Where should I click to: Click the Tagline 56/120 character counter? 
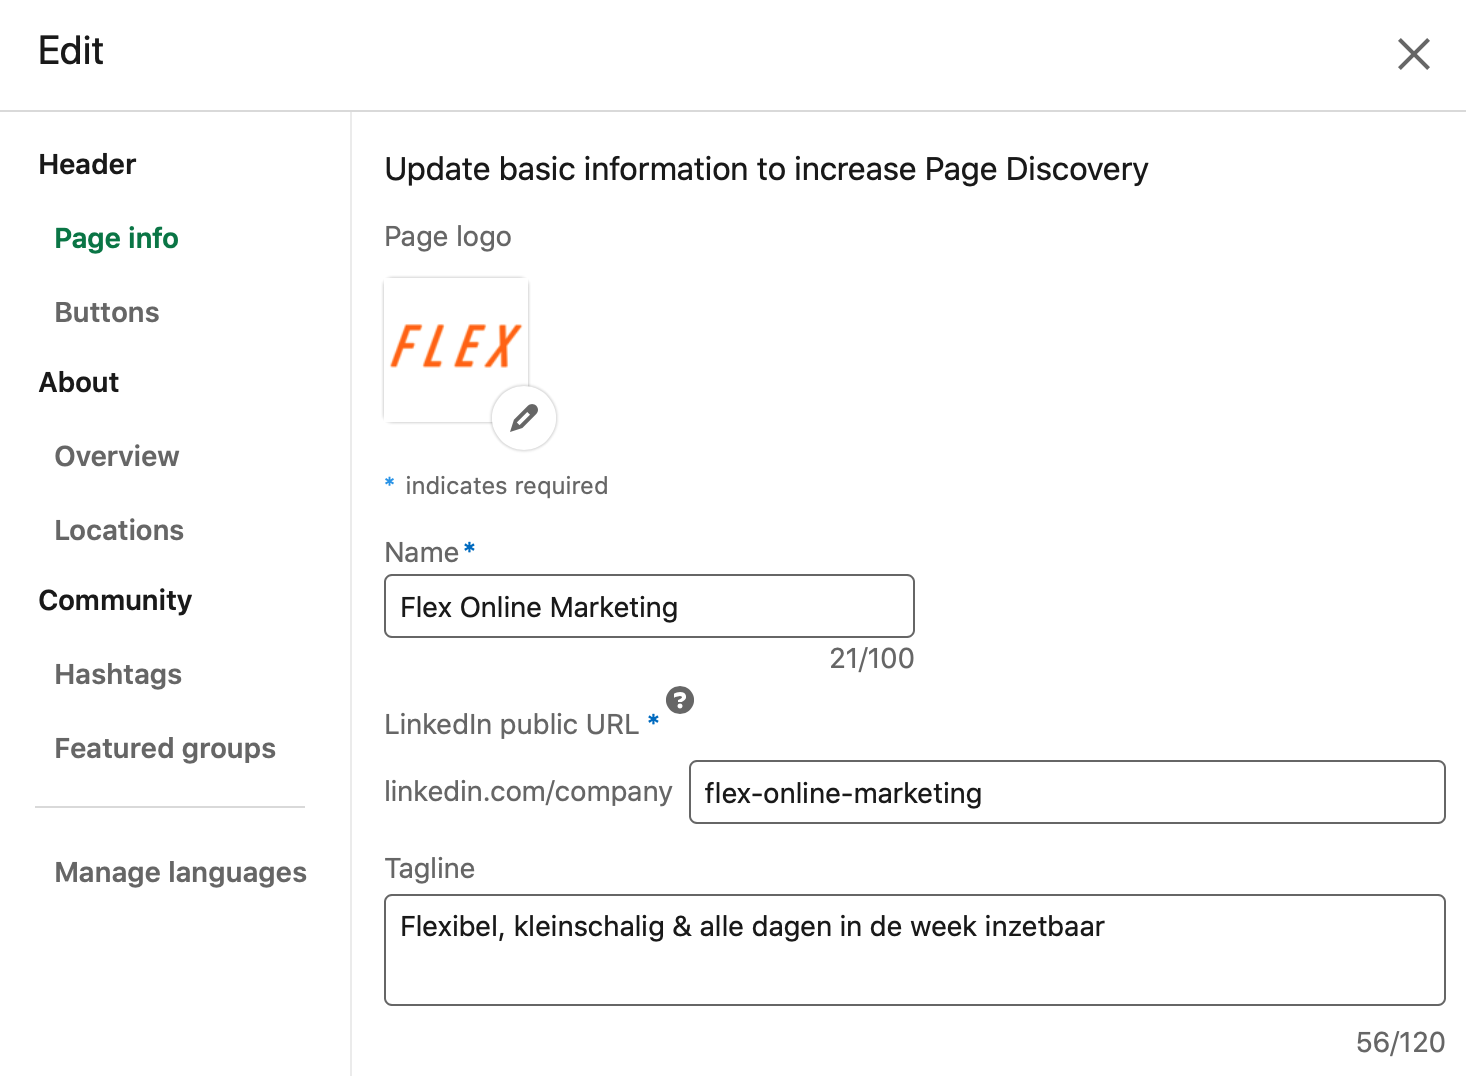pos(1399,1042)
